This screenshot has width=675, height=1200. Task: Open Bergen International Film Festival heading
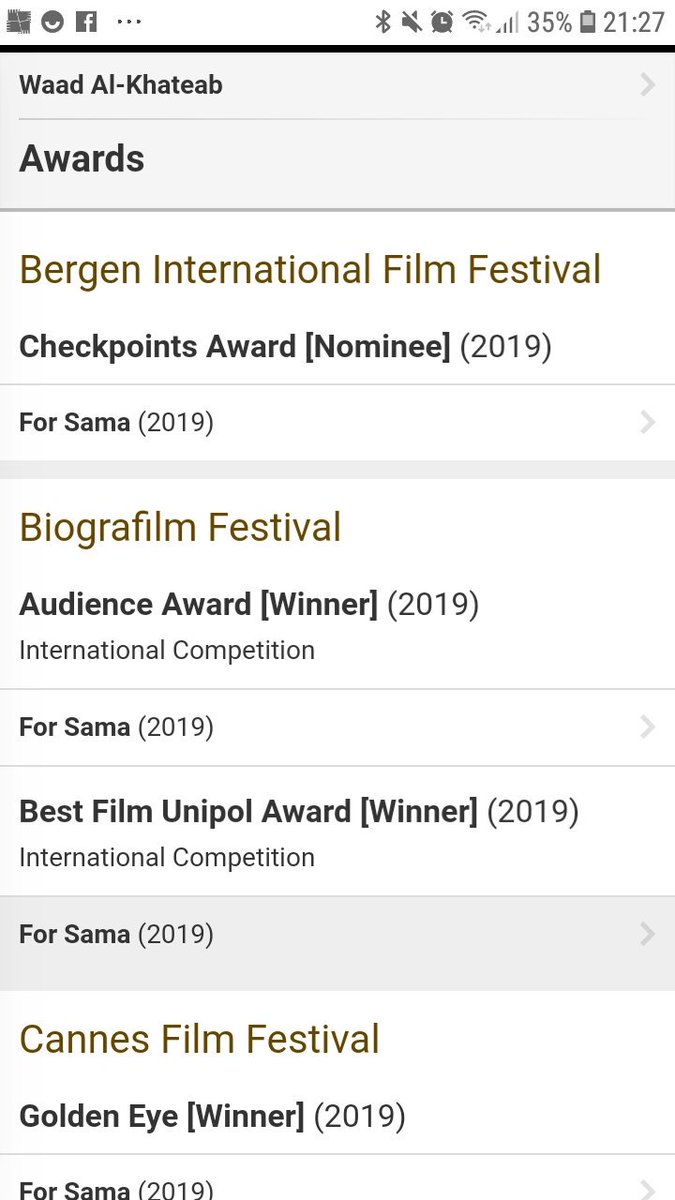[310, 270]
